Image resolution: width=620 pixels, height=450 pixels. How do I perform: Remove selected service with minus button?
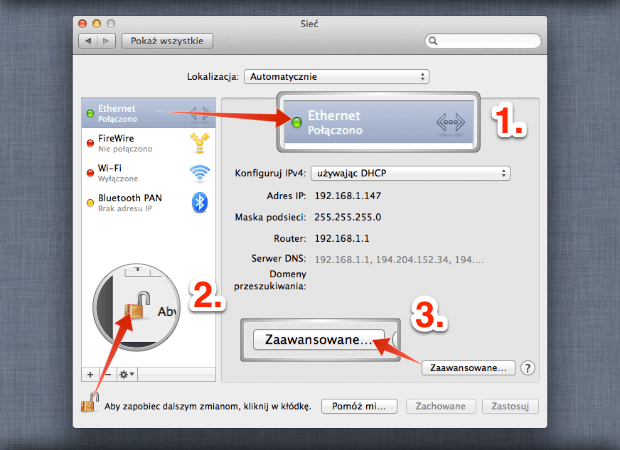(108, 374)
